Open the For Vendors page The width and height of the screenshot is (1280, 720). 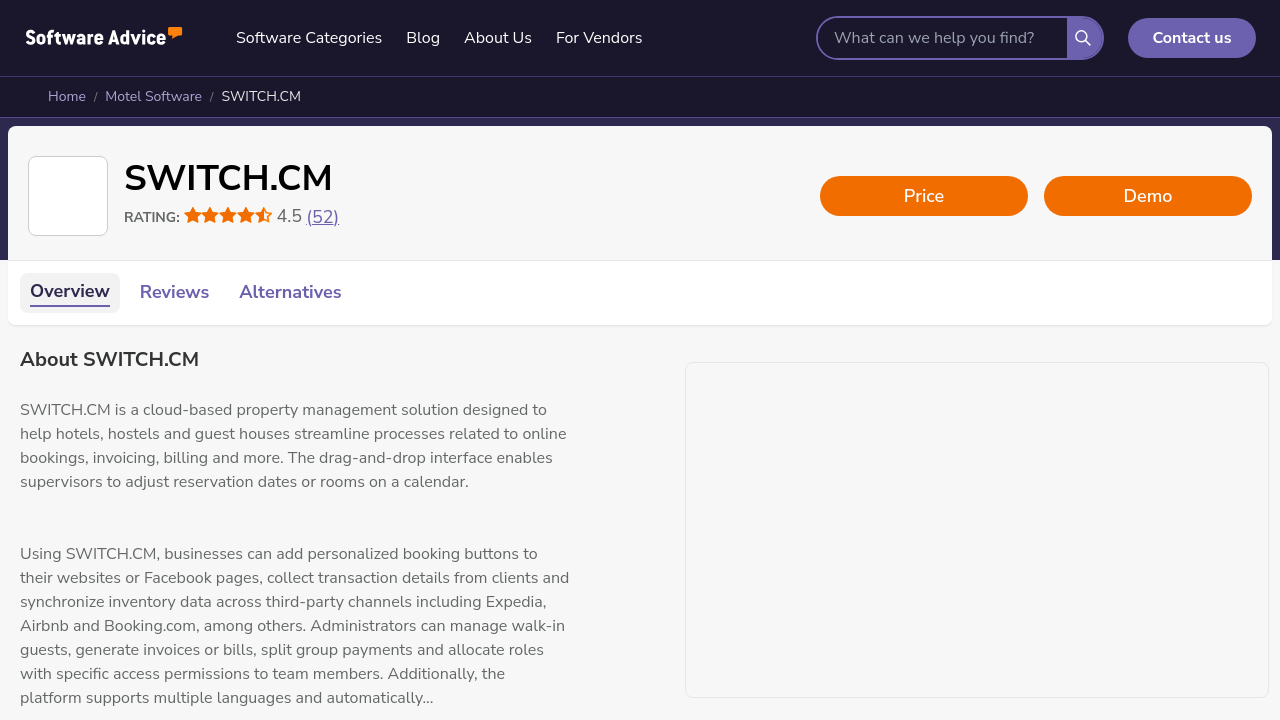tap(599, 38)
